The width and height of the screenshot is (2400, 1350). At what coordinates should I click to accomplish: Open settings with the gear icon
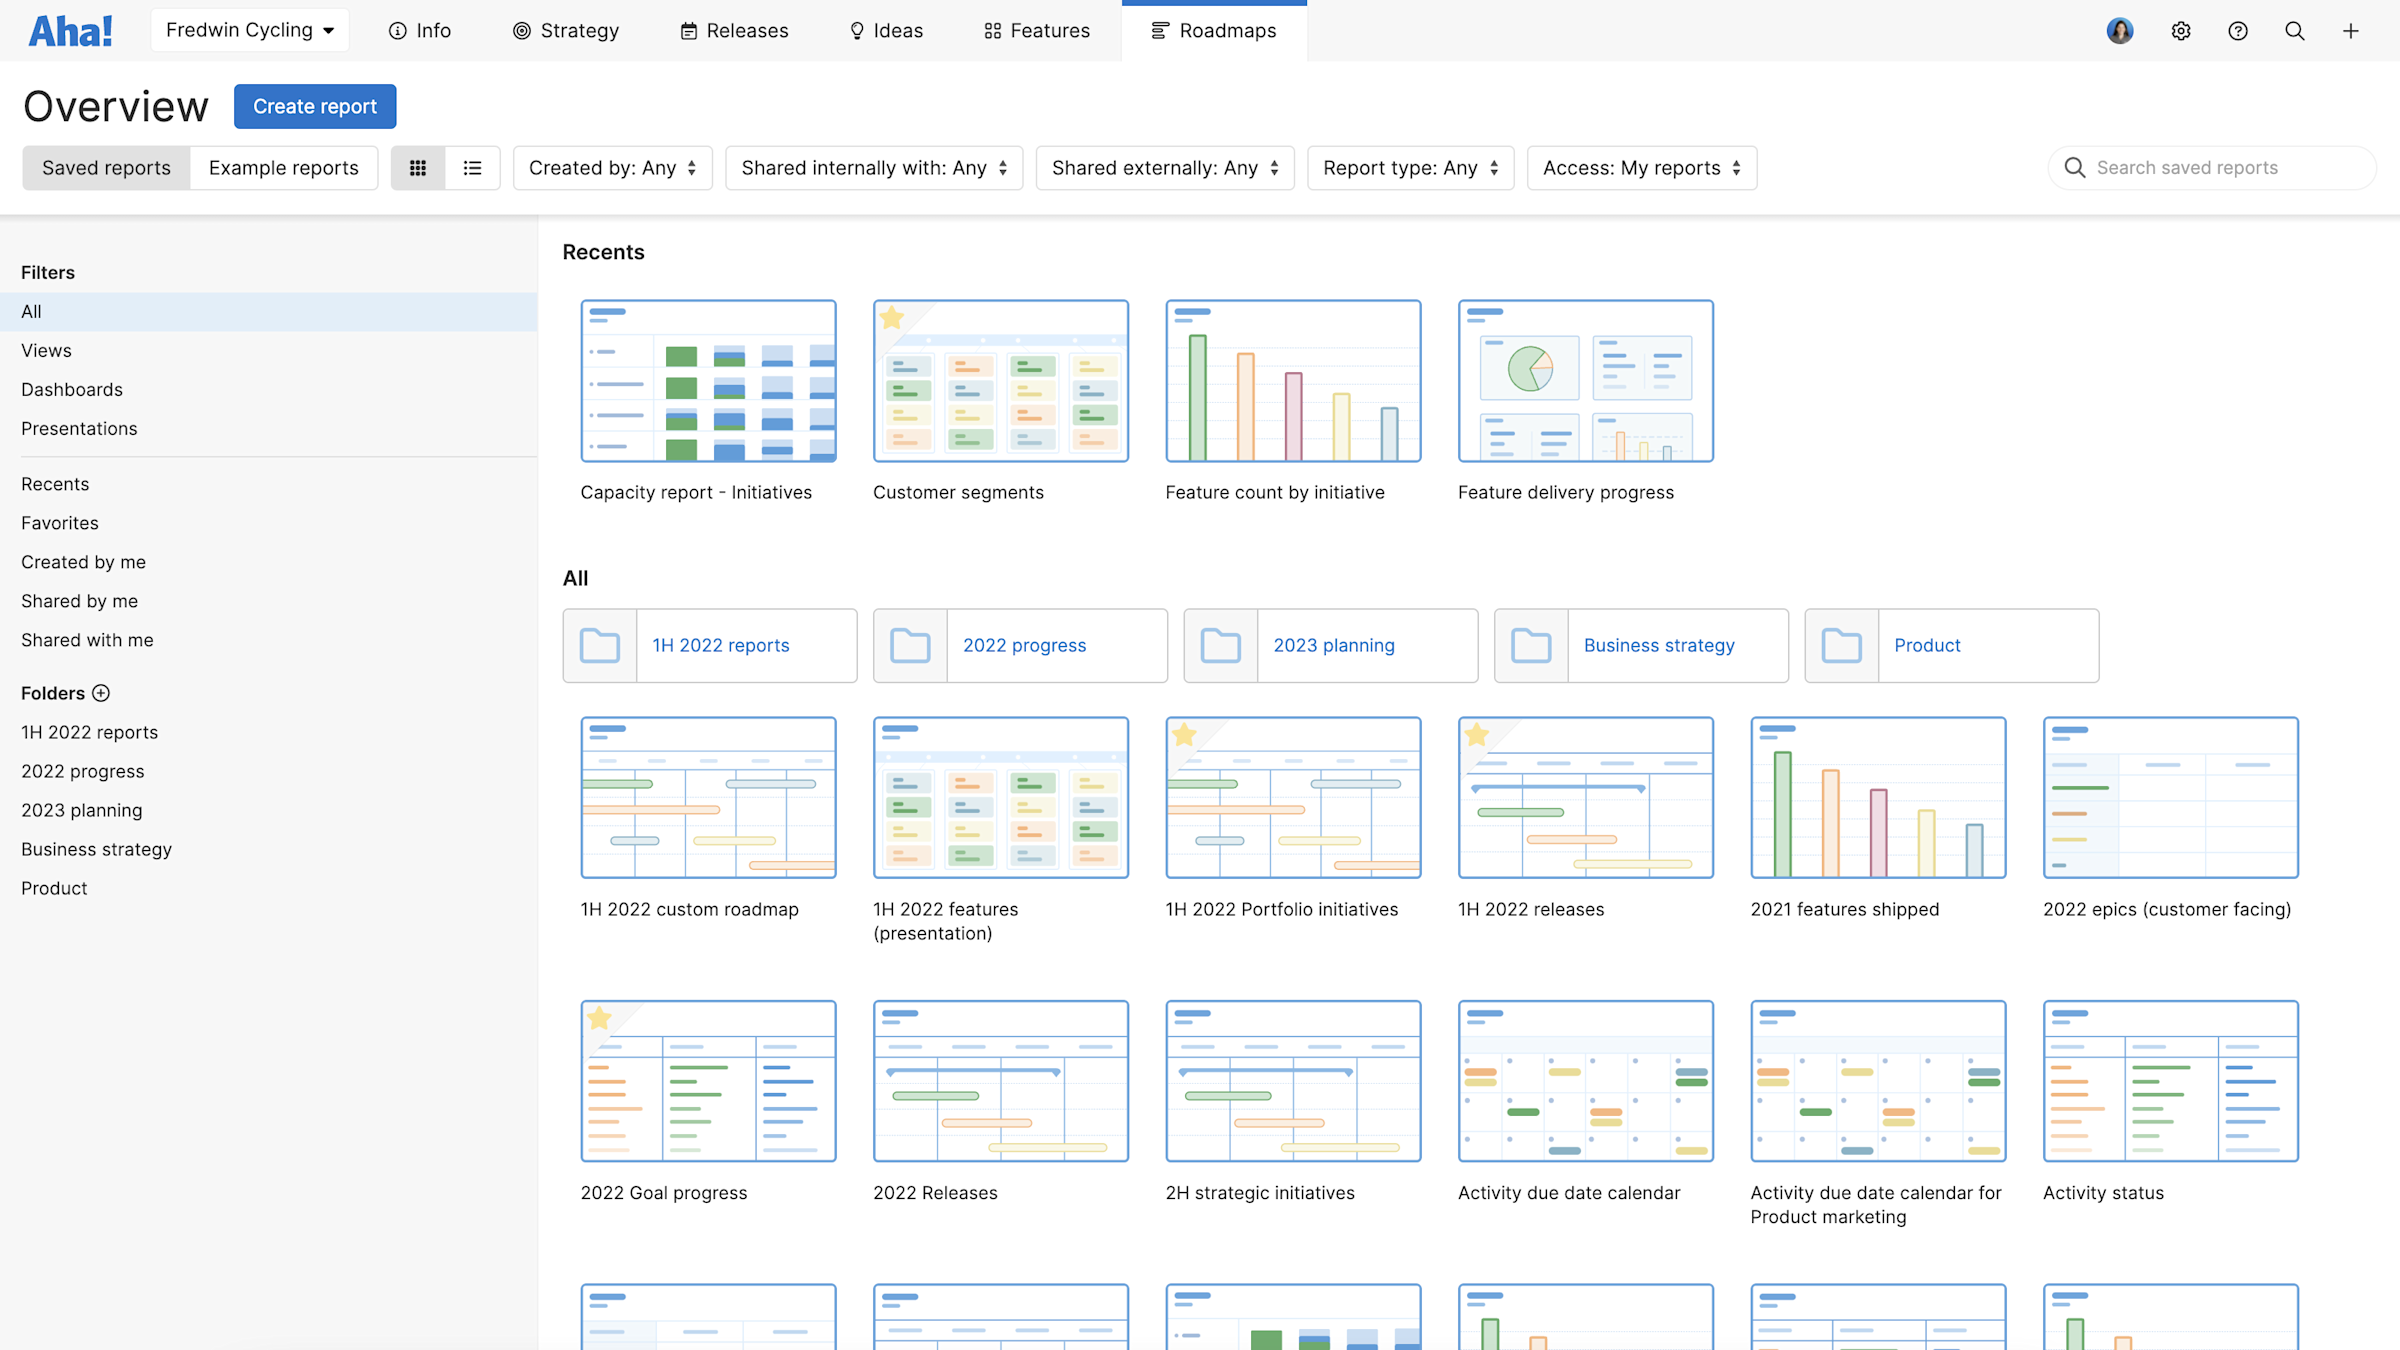[2180, 30]
